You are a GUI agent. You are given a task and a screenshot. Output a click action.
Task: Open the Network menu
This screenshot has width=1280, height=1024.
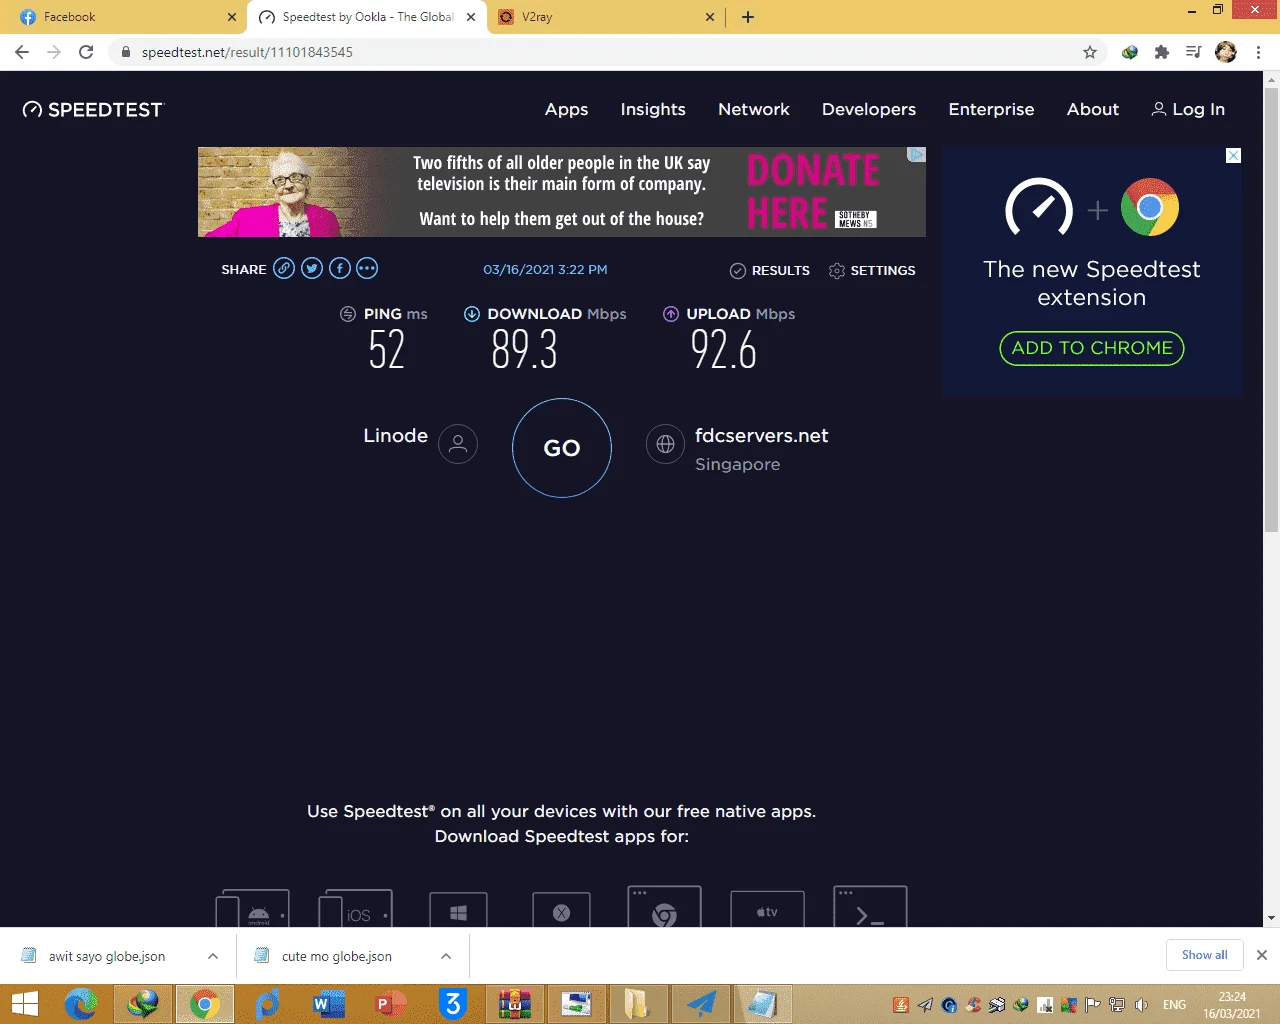point(754,109)
